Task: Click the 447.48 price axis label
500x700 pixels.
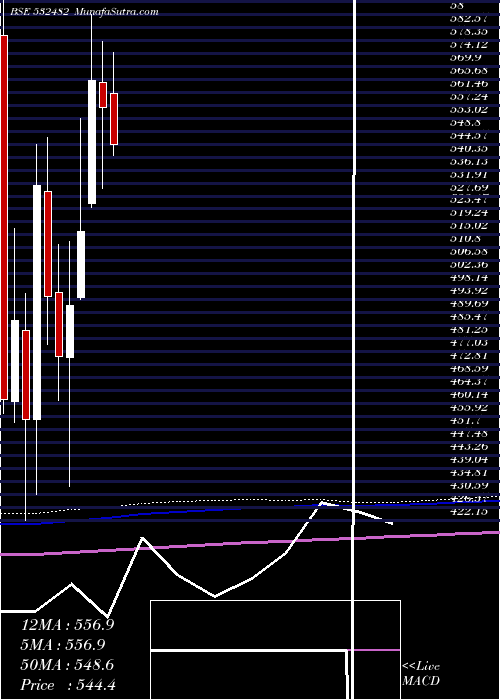Action: 469,433
